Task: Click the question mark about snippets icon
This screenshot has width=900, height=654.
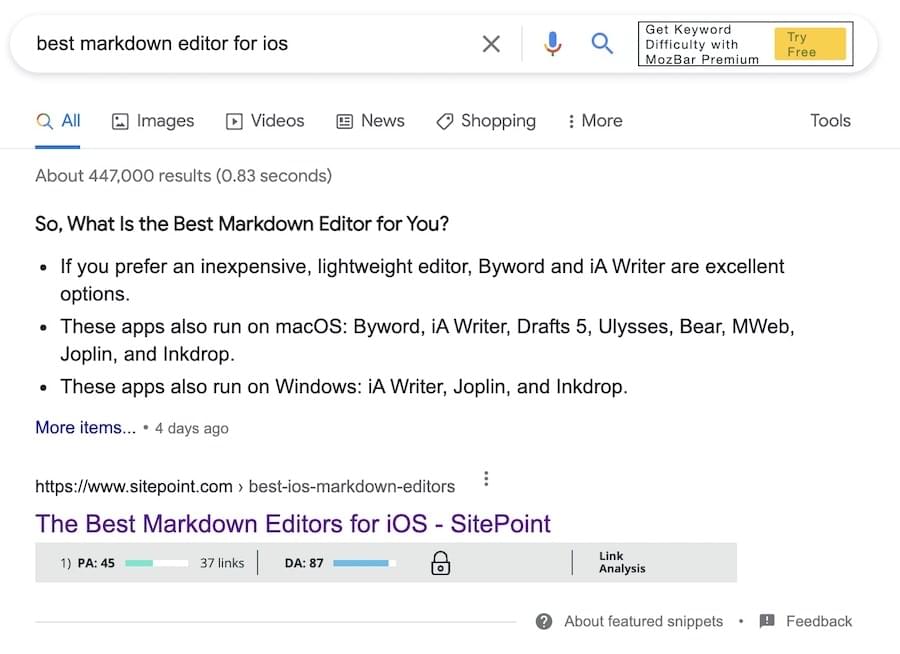Action: [544, 621]
